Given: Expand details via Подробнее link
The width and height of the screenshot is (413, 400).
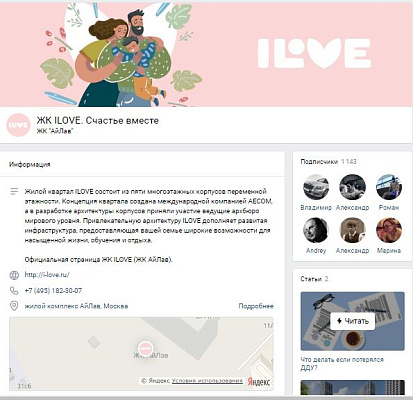Looking at the screenshot, I should pyautogui.click(x=256, y=306).
